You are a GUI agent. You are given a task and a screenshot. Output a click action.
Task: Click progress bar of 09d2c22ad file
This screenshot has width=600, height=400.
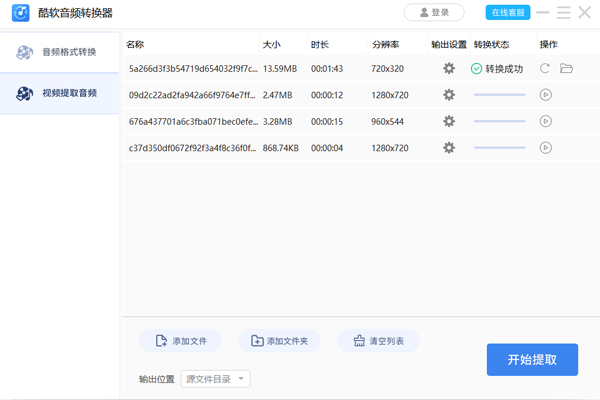499,95
